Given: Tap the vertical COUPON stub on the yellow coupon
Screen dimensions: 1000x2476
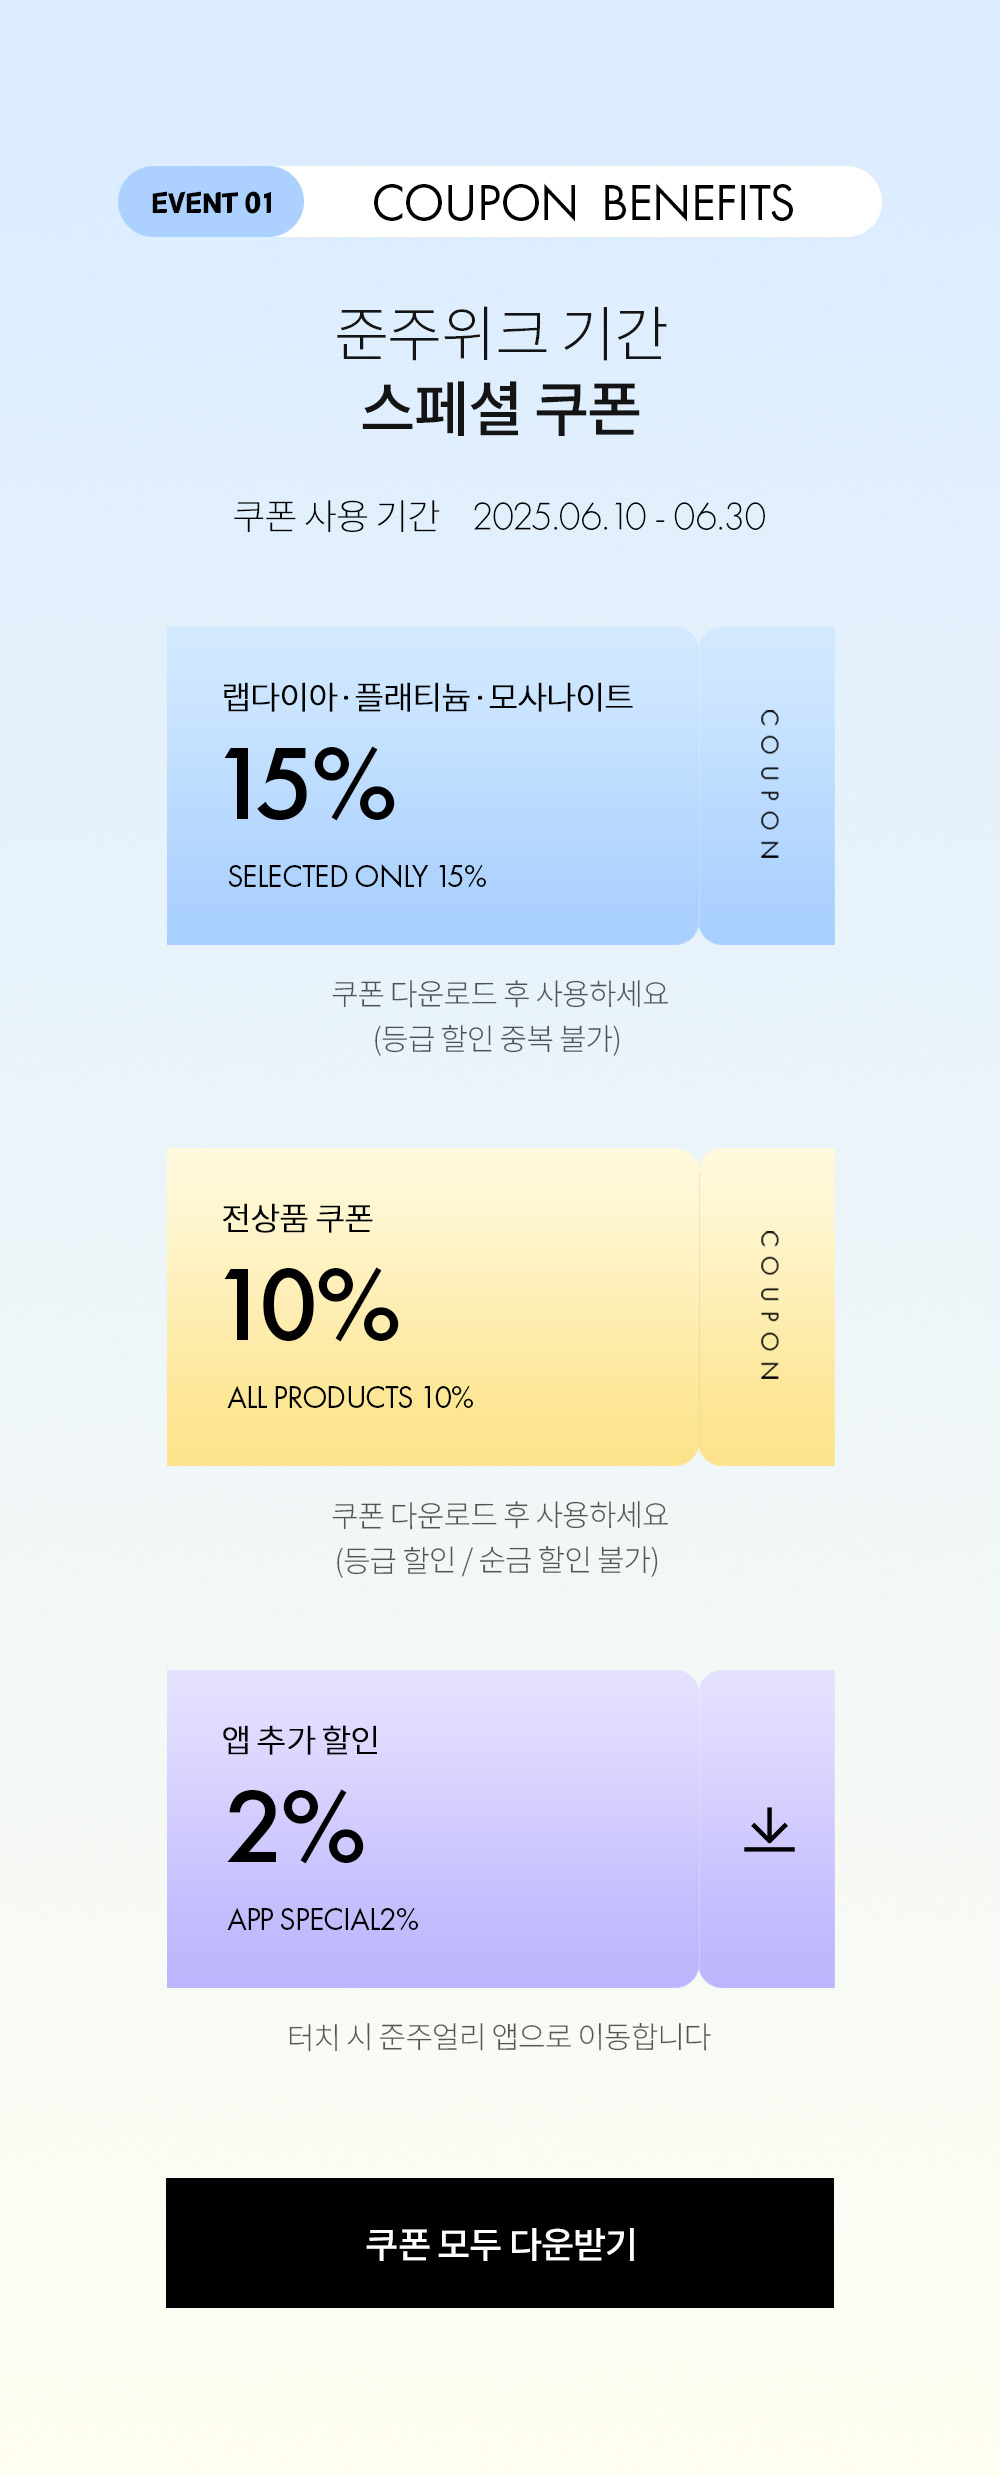Looking at the screenshot, I should click(768, 1307).
